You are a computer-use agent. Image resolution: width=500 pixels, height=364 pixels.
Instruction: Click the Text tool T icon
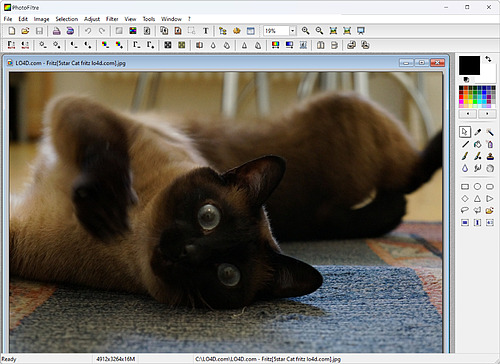[206, 31]
